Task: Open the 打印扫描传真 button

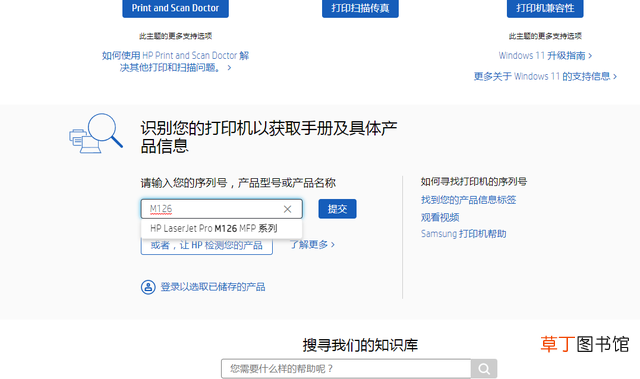Action: [360, 8]
